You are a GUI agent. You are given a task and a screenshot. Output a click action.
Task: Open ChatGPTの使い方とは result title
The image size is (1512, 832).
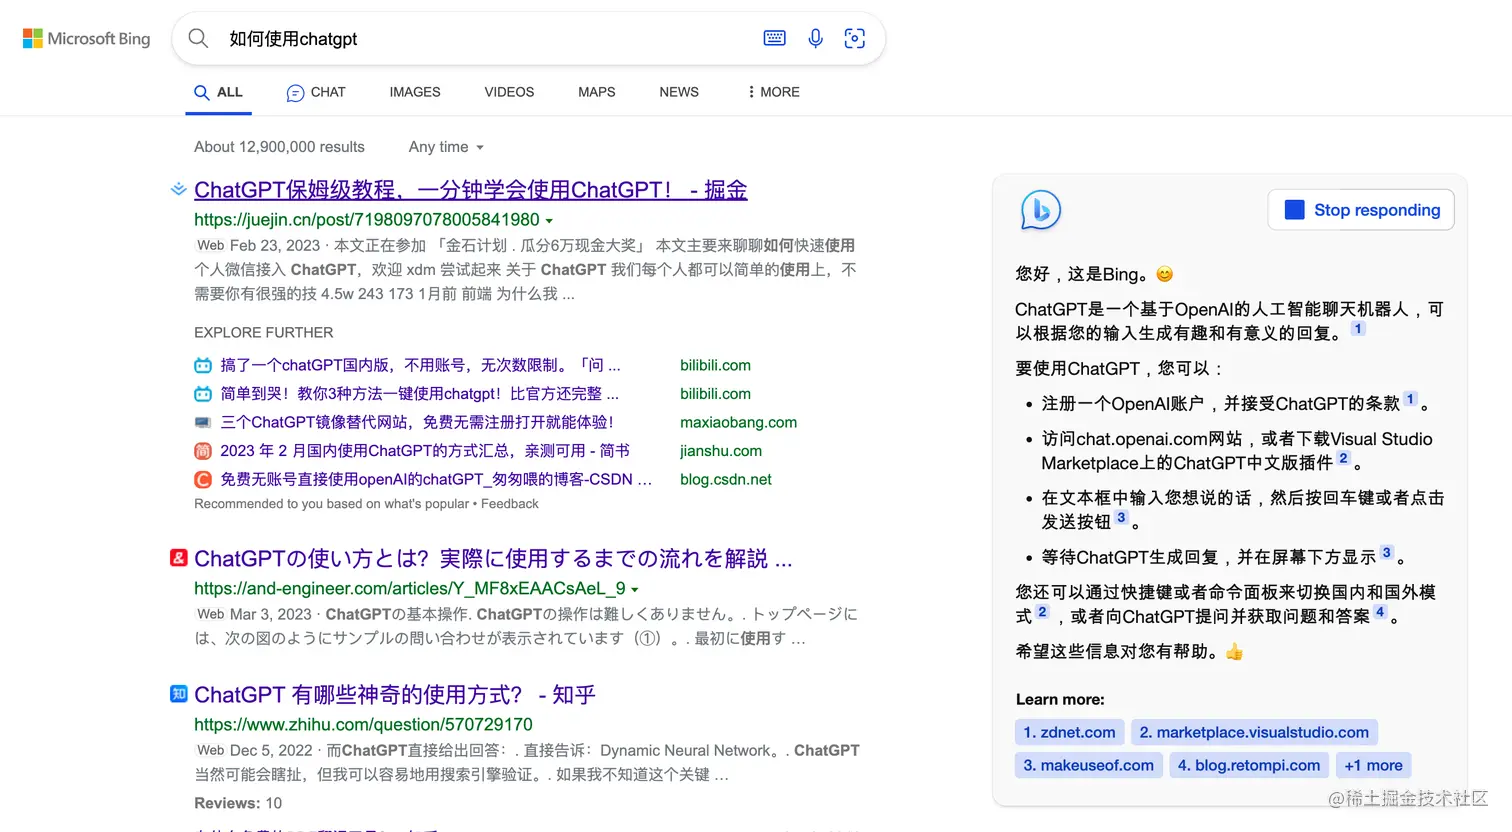point(493,559)
